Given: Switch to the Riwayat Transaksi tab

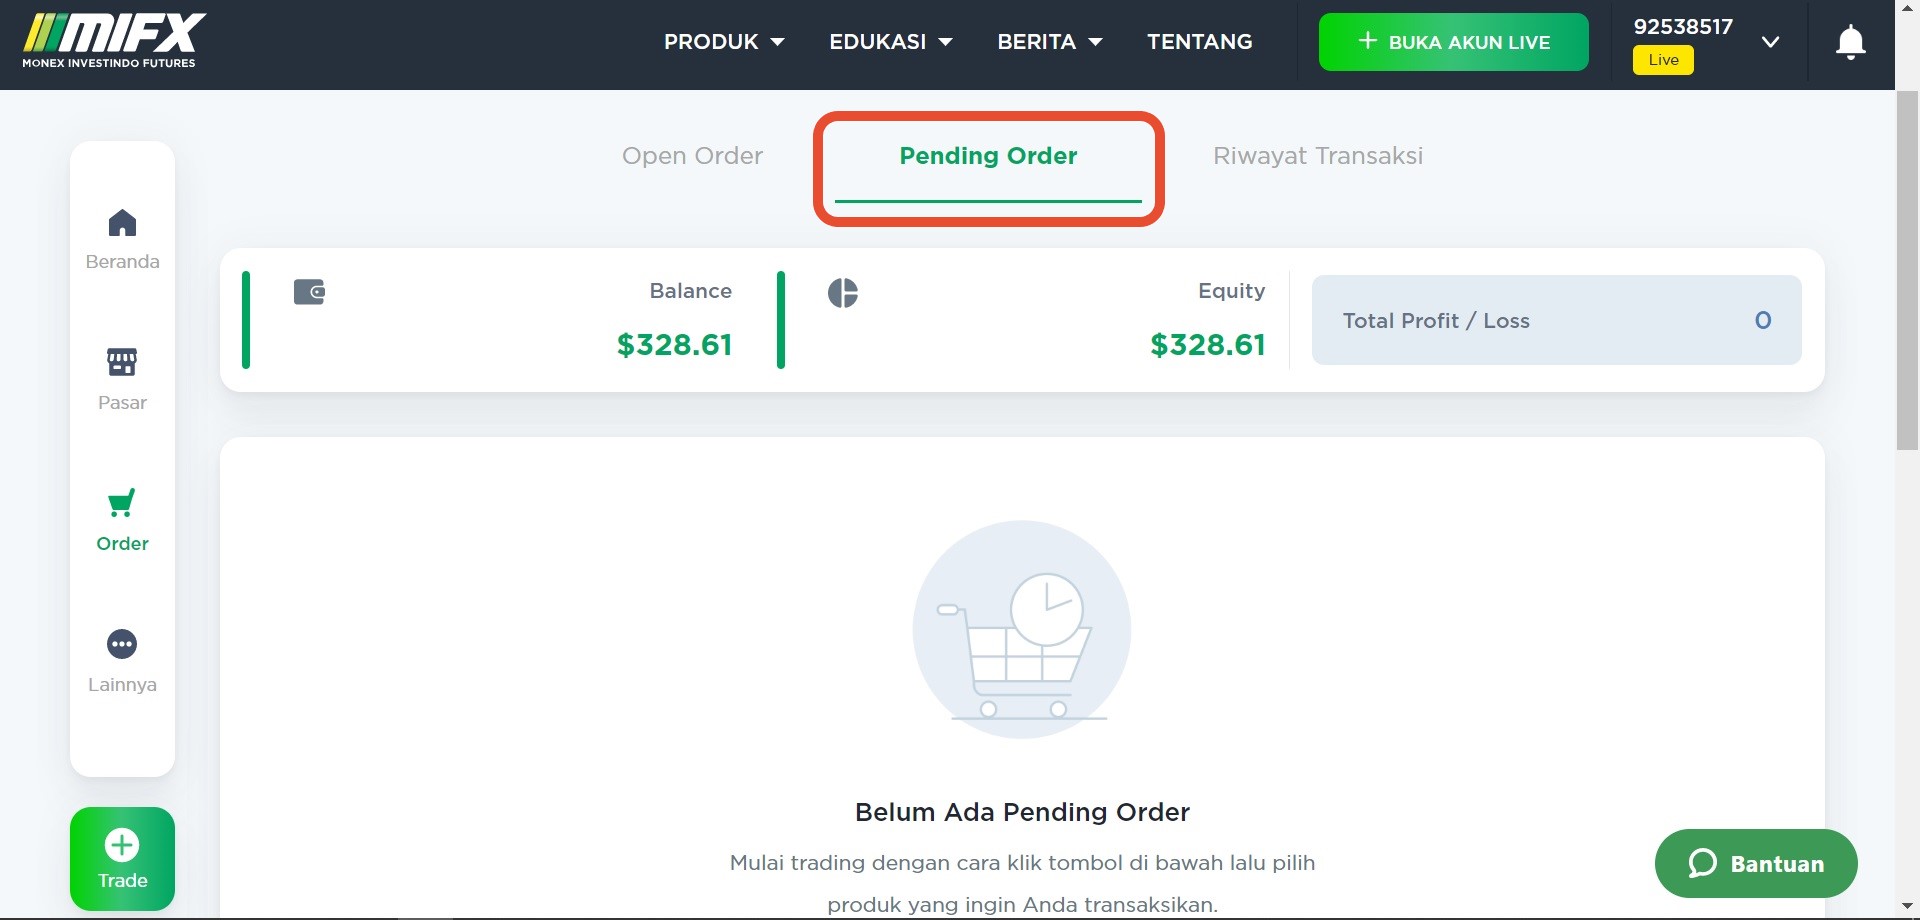Looking at the screenshot, I should point(1318,156).
